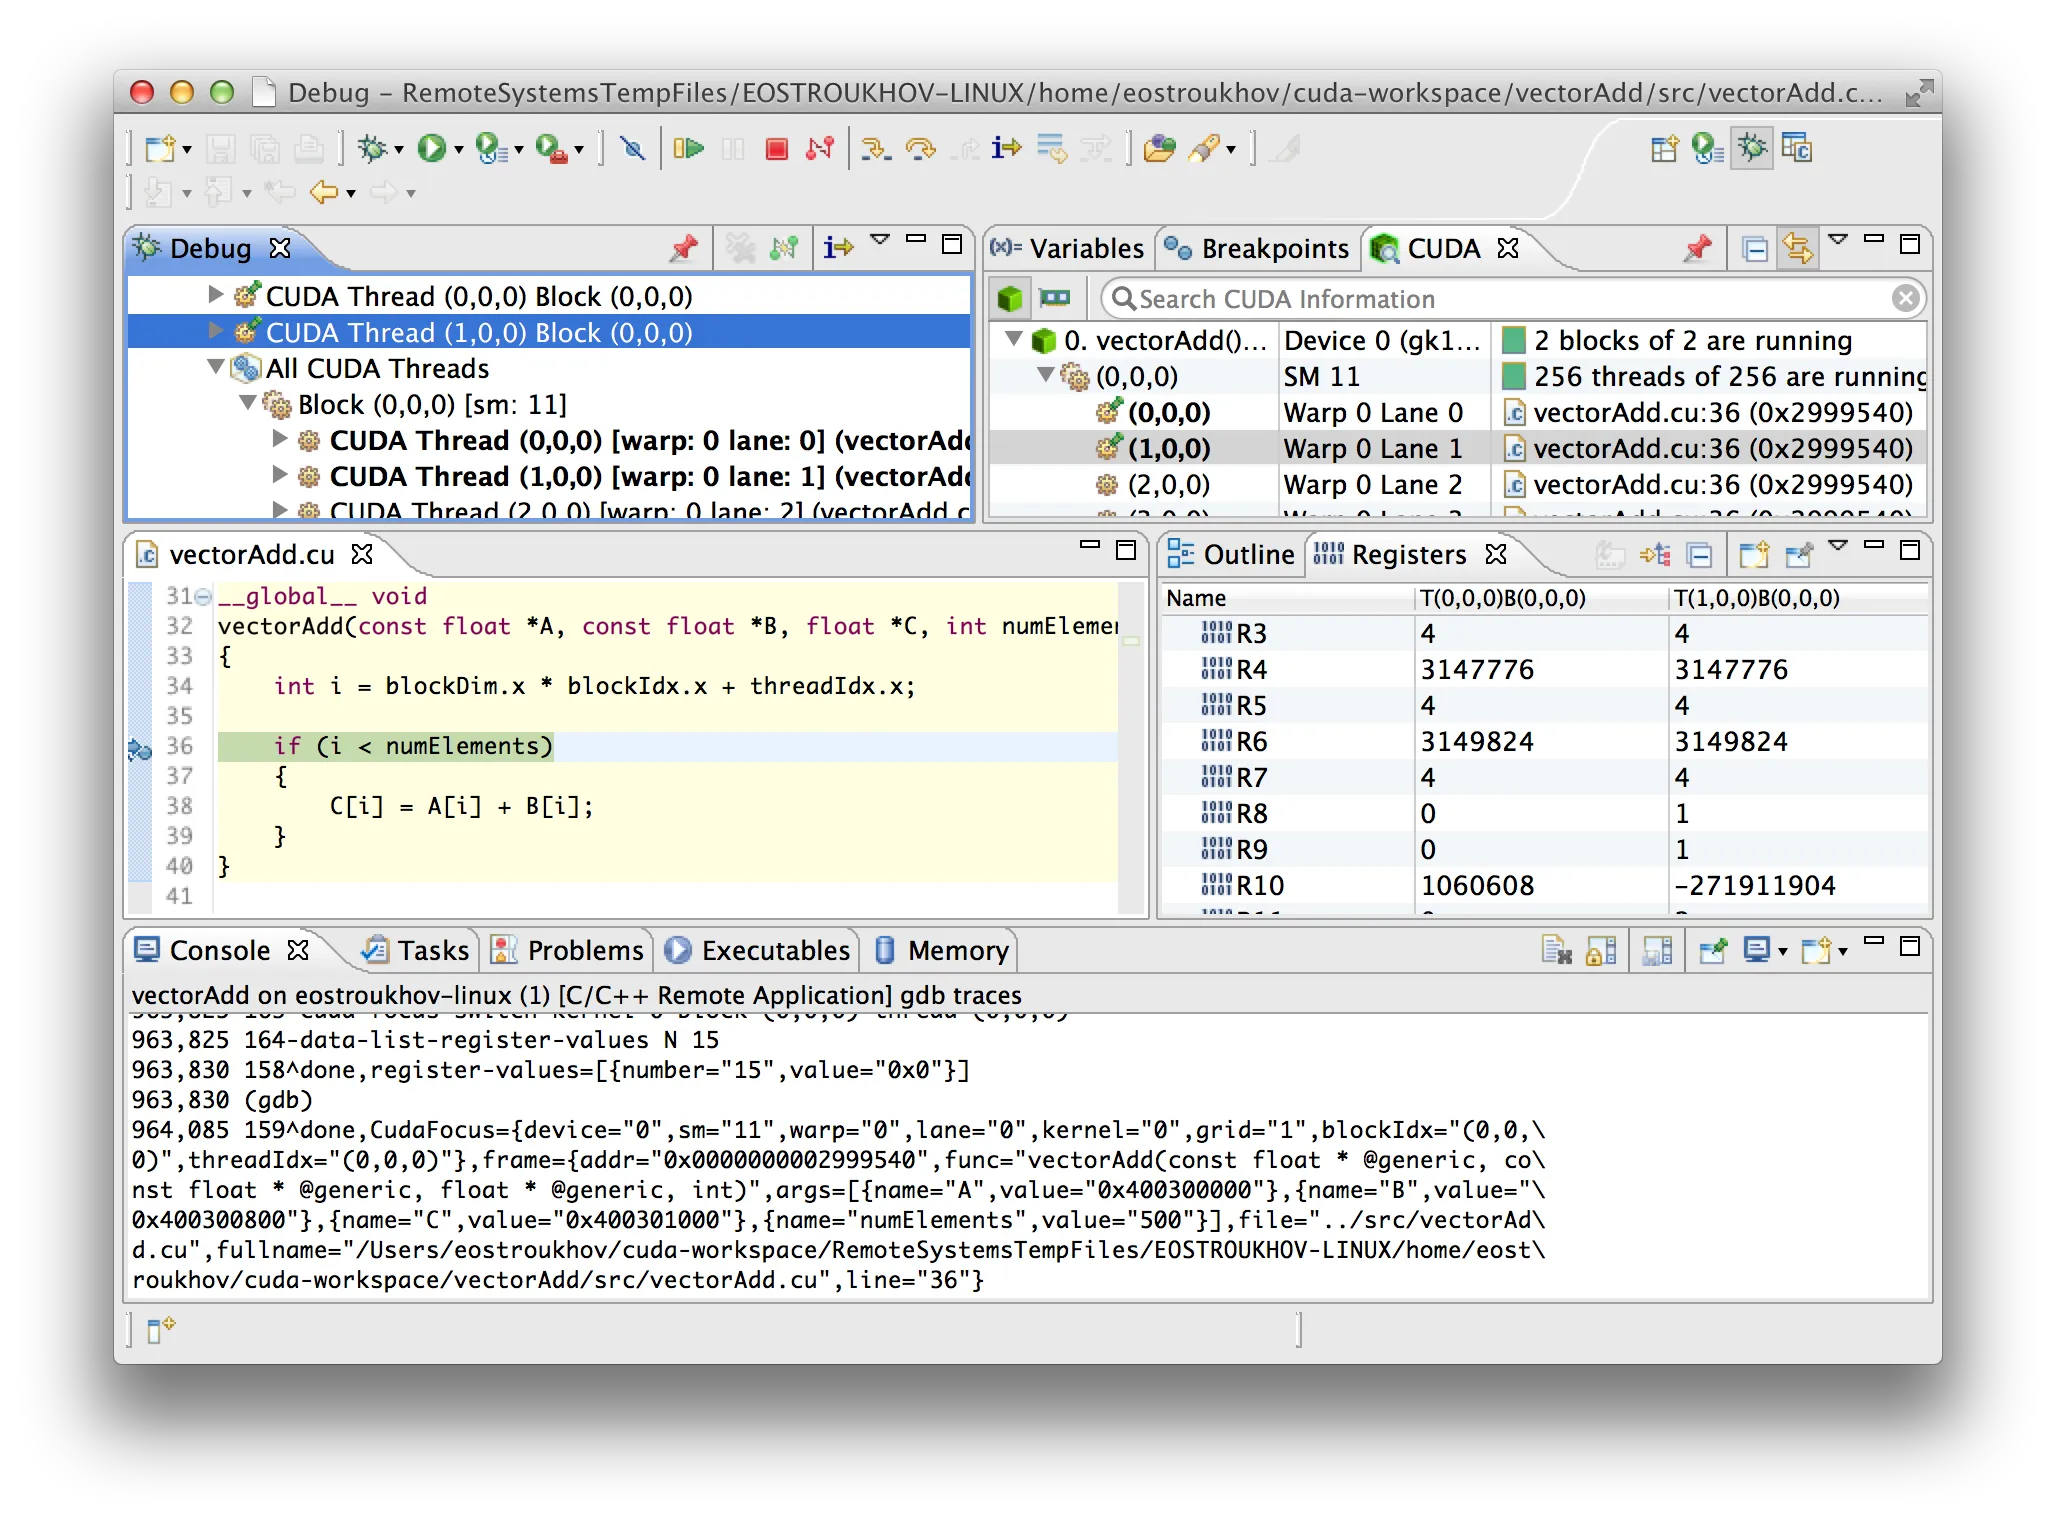
Task: Click the device hardware icon in CUDA view
Action: click(1054, 297)
